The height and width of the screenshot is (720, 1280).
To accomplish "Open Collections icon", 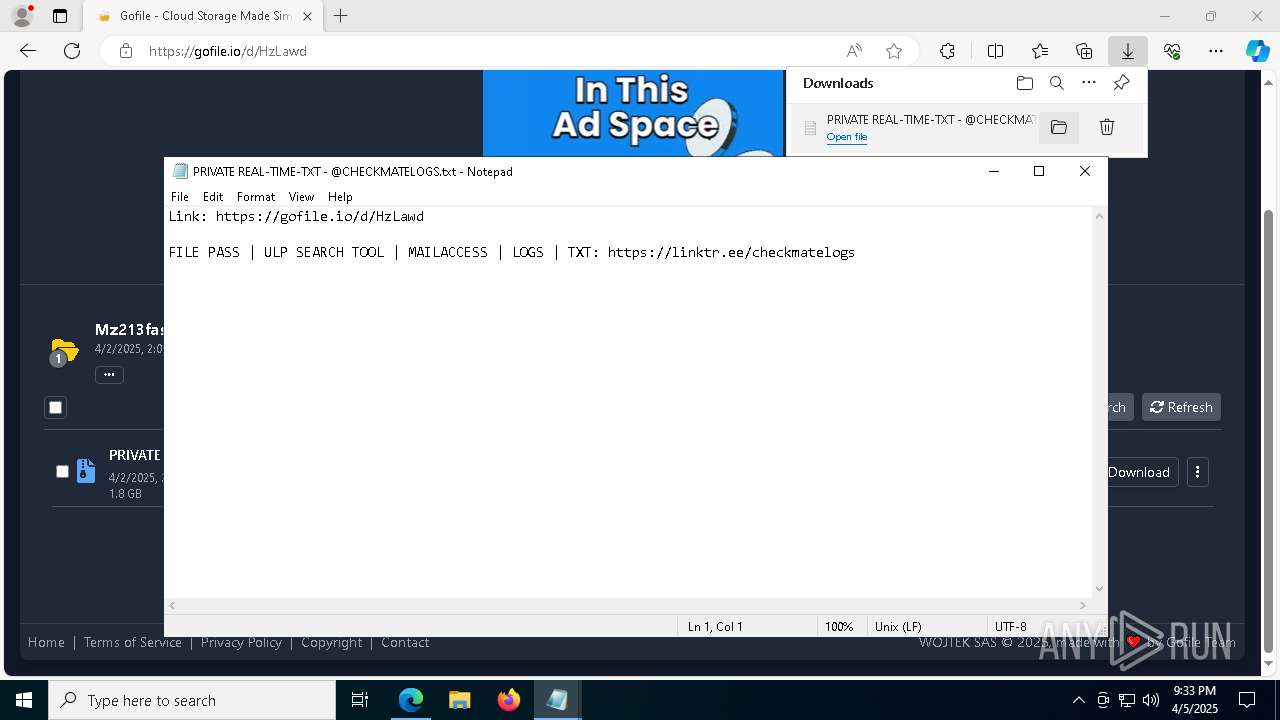I will (1084, 51).
